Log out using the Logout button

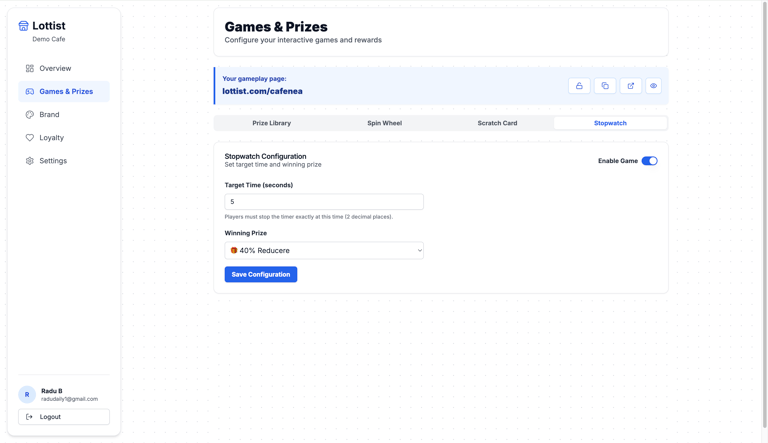pos(64,417)
